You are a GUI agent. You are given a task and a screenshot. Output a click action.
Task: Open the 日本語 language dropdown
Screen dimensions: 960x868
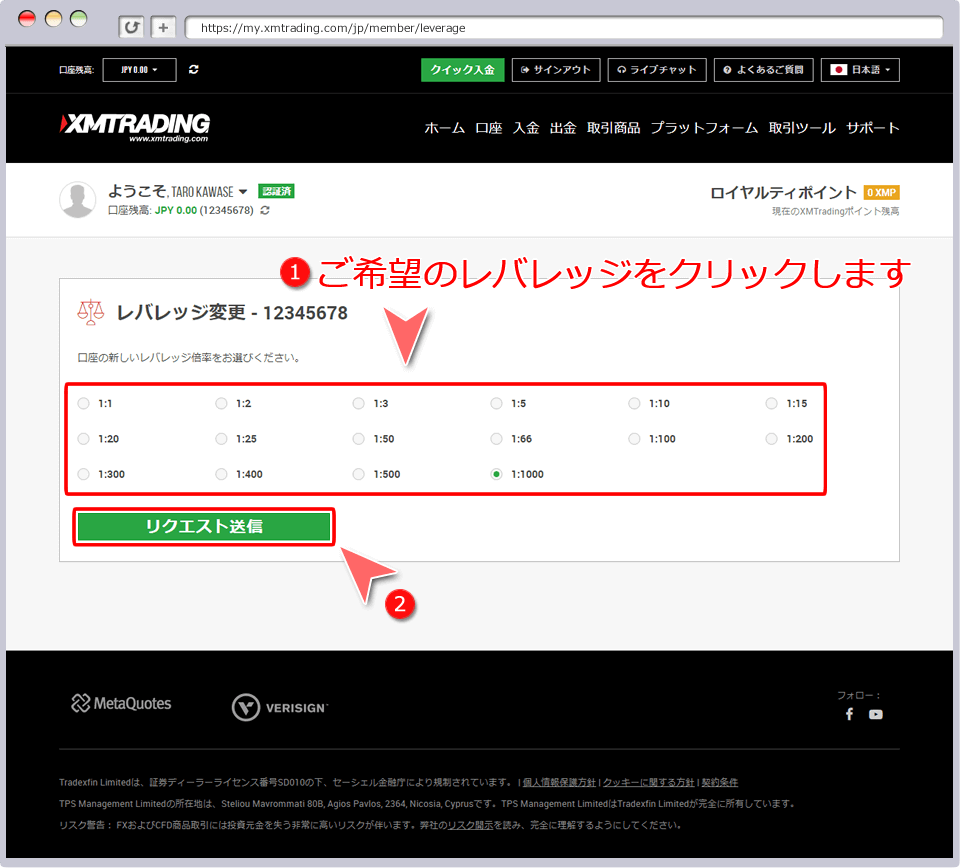pyautogui.click(x=860, y=70)
